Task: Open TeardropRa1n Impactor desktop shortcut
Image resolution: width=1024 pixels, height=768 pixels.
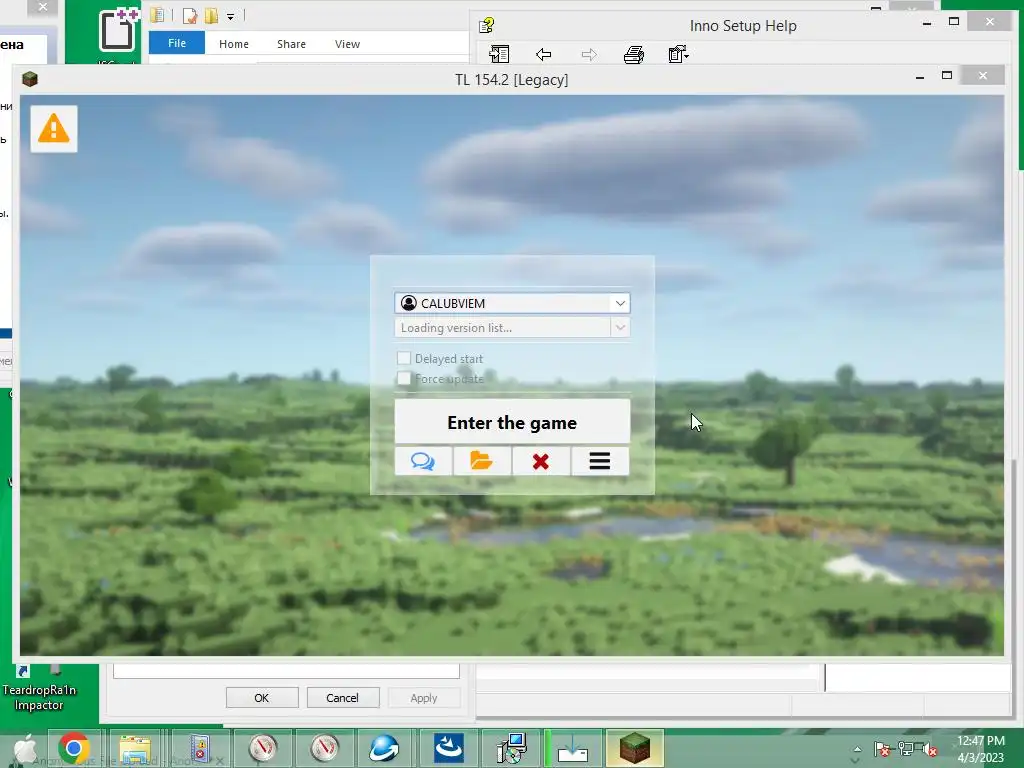Action: (39, 689)
